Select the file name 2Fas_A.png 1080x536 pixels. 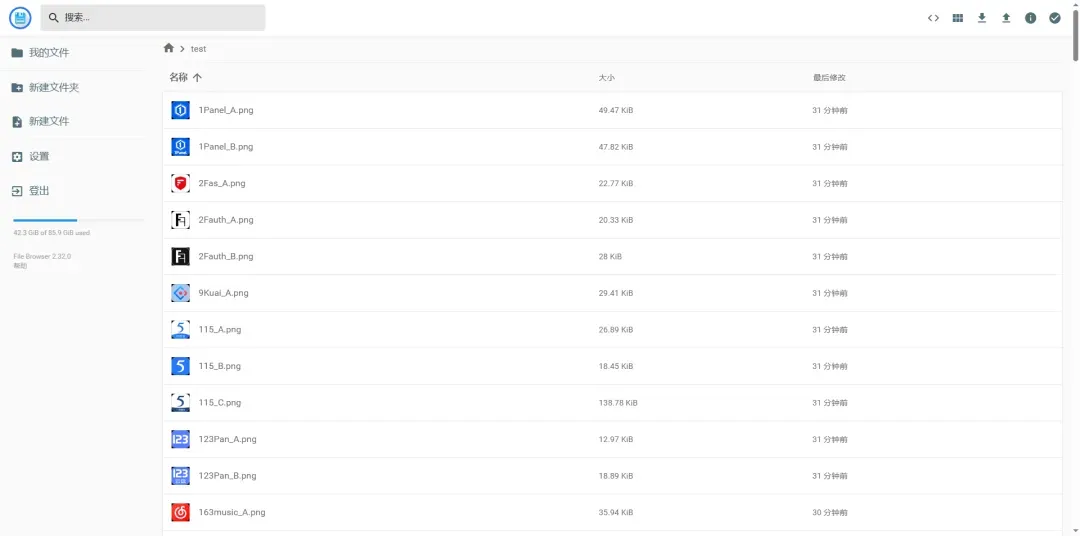point(222,183)
